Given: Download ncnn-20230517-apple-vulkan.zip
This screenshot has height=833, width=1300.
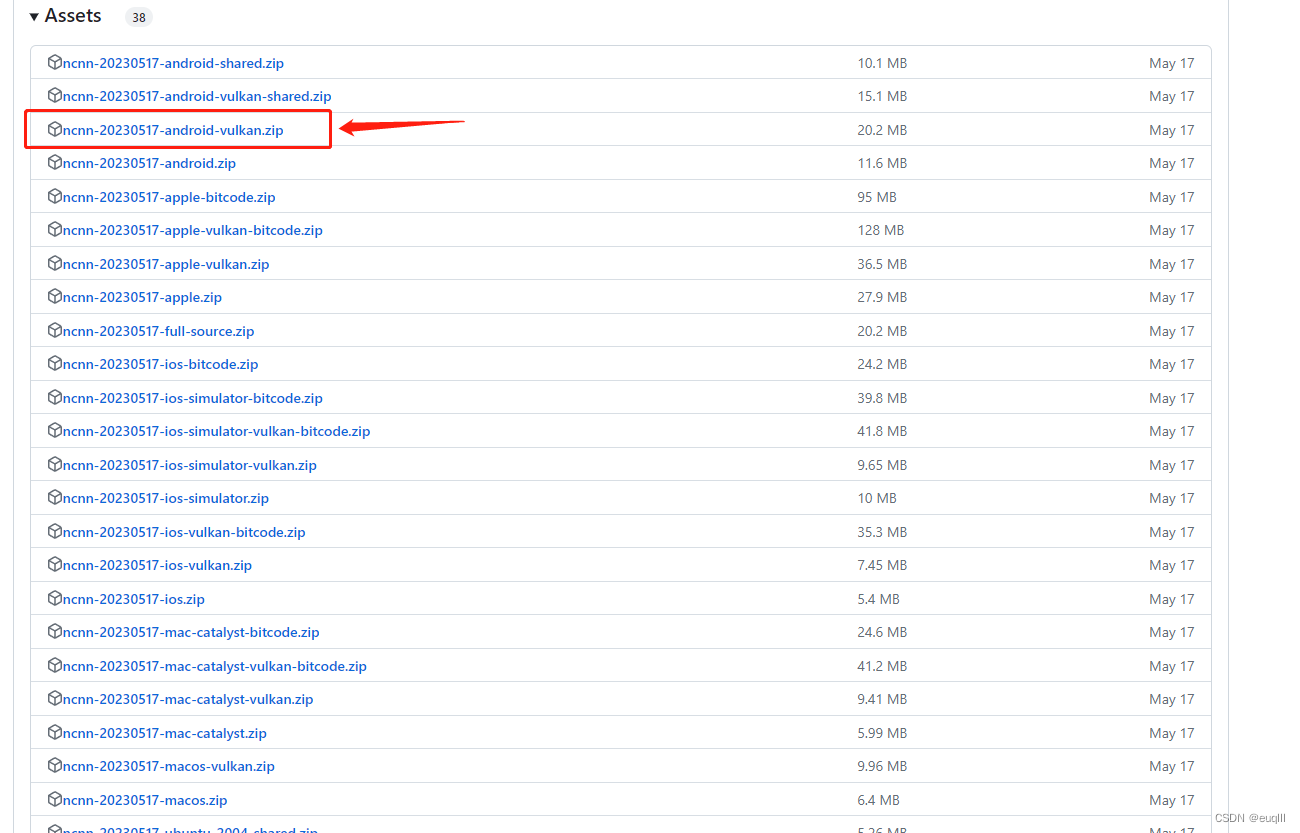Looking at the screenshot, I should click(x=166, y=264).
